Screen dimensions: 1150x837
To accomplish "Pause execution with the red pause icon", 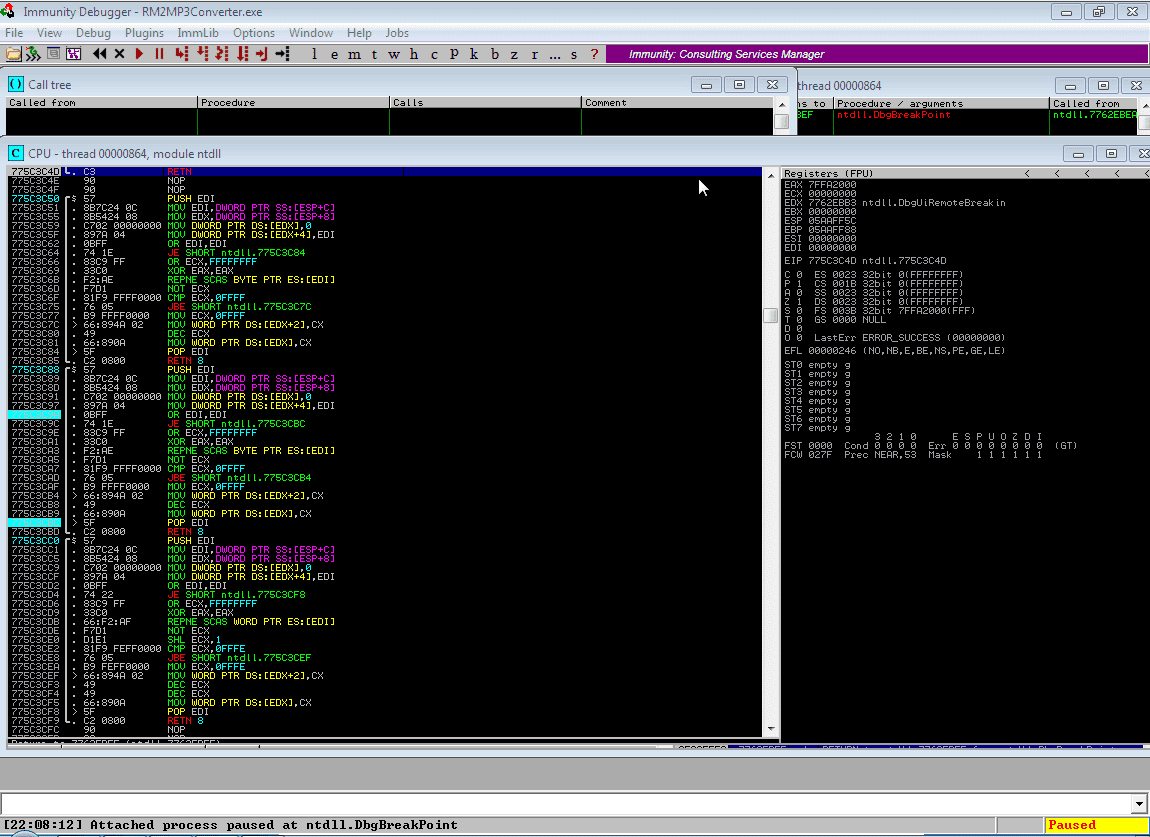I will 159,54.
